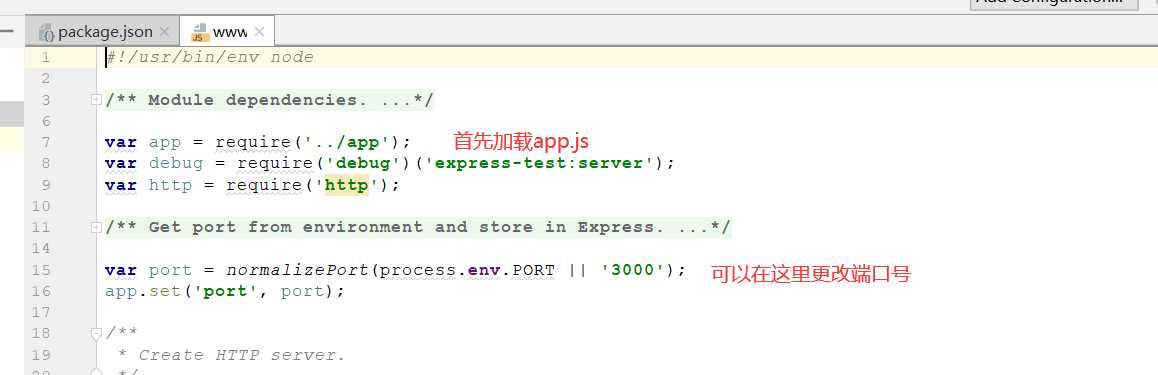Click the folded text '/** Module dependencies. ...*/'

pyautogui.click(x=269, y=100)
